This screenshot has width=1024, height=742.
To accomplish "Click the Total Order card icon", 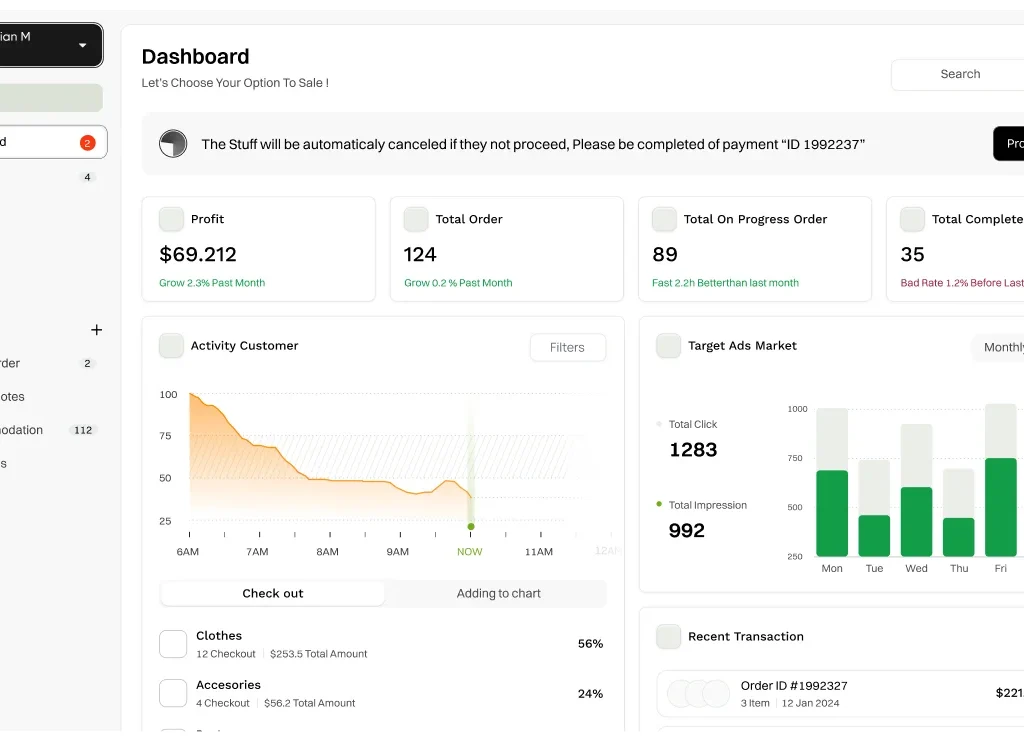I will click(x=416, y=219).
